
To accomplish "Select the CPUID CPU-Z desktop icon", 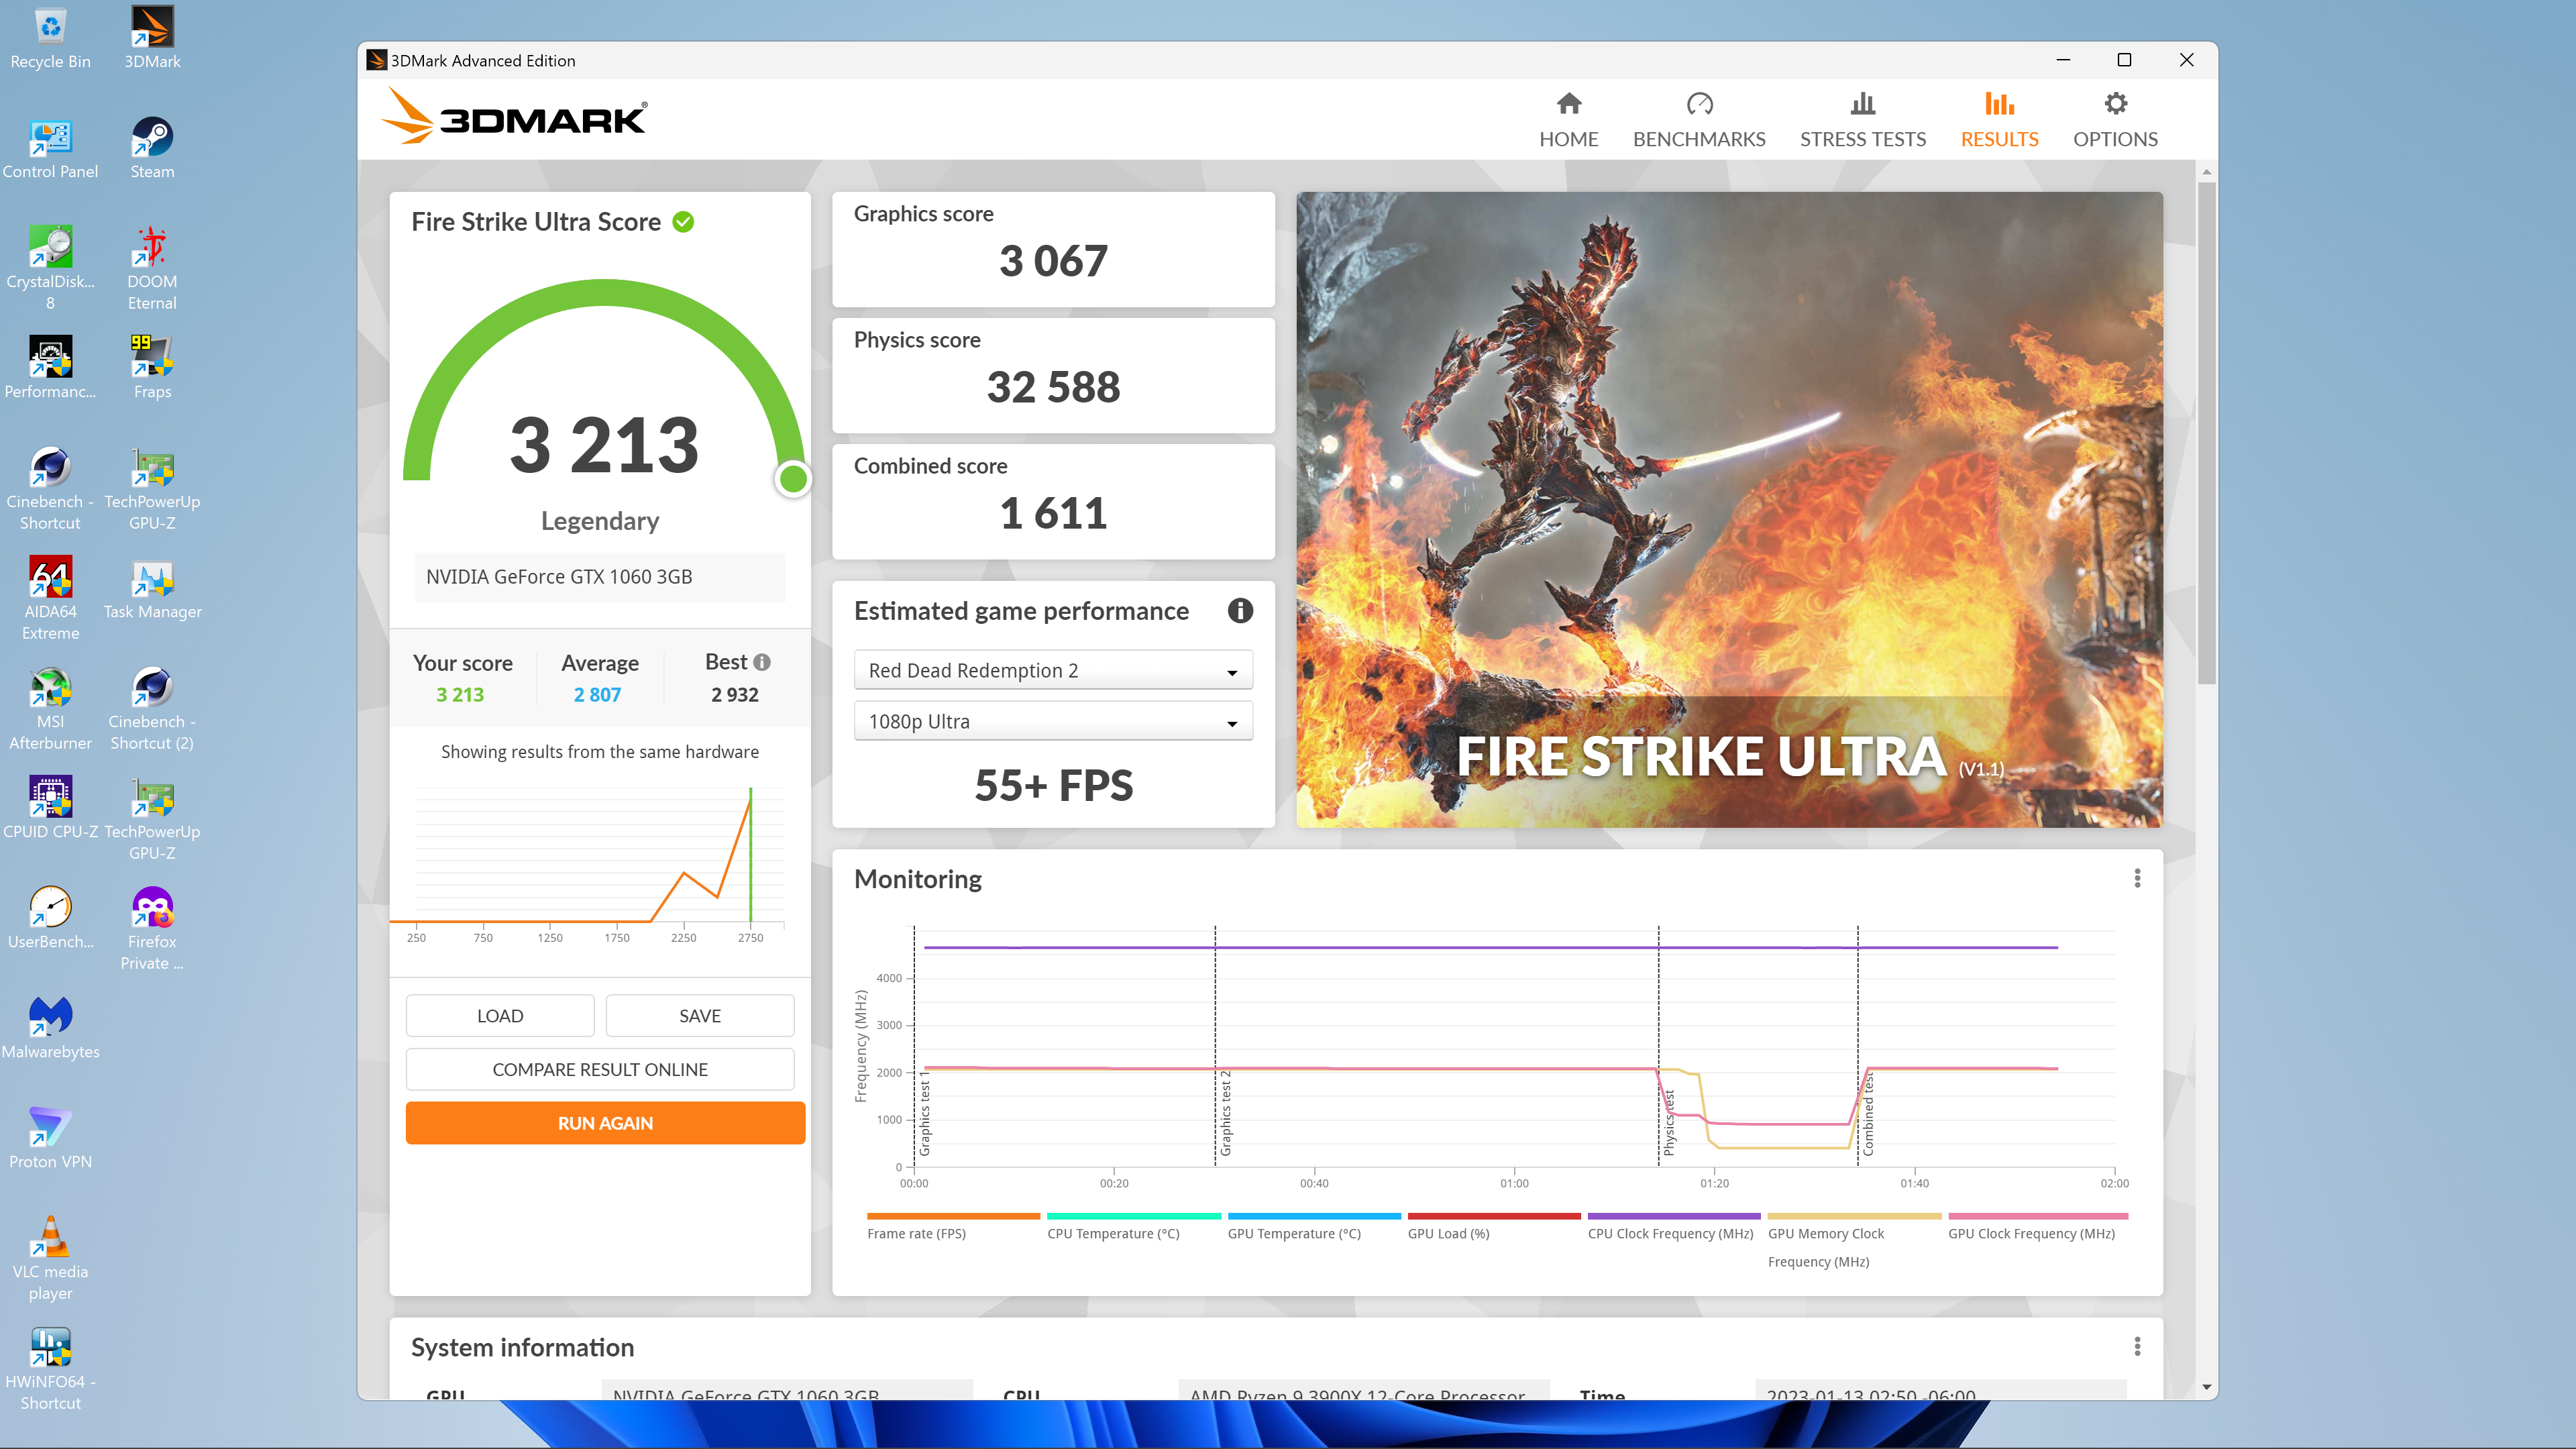I will 50,808.
